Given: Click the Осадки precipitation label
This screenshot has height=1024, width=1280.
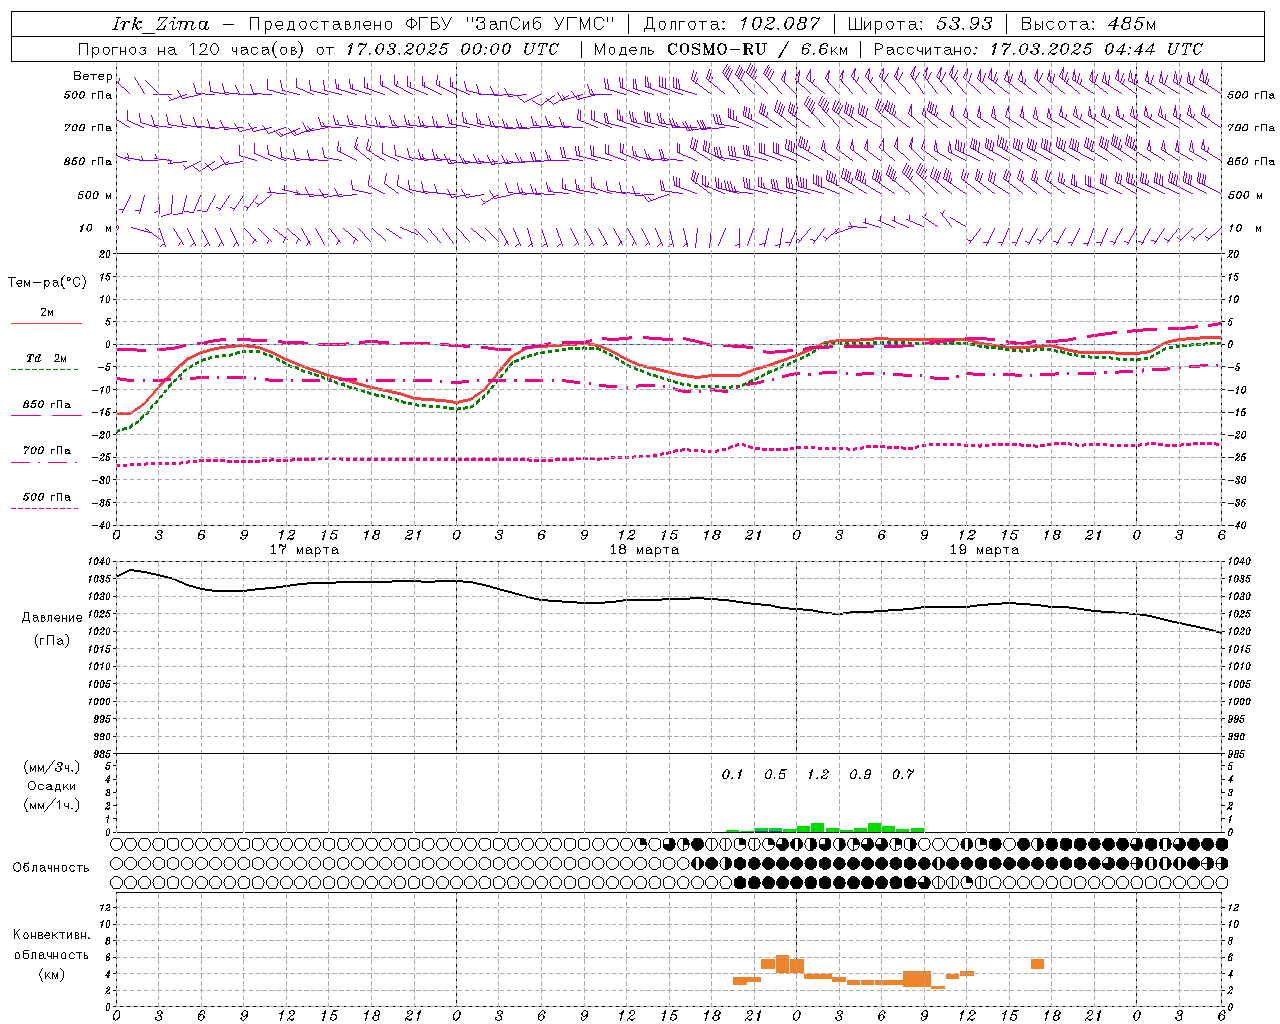Looking at the screenshot, I should (52, 786).
